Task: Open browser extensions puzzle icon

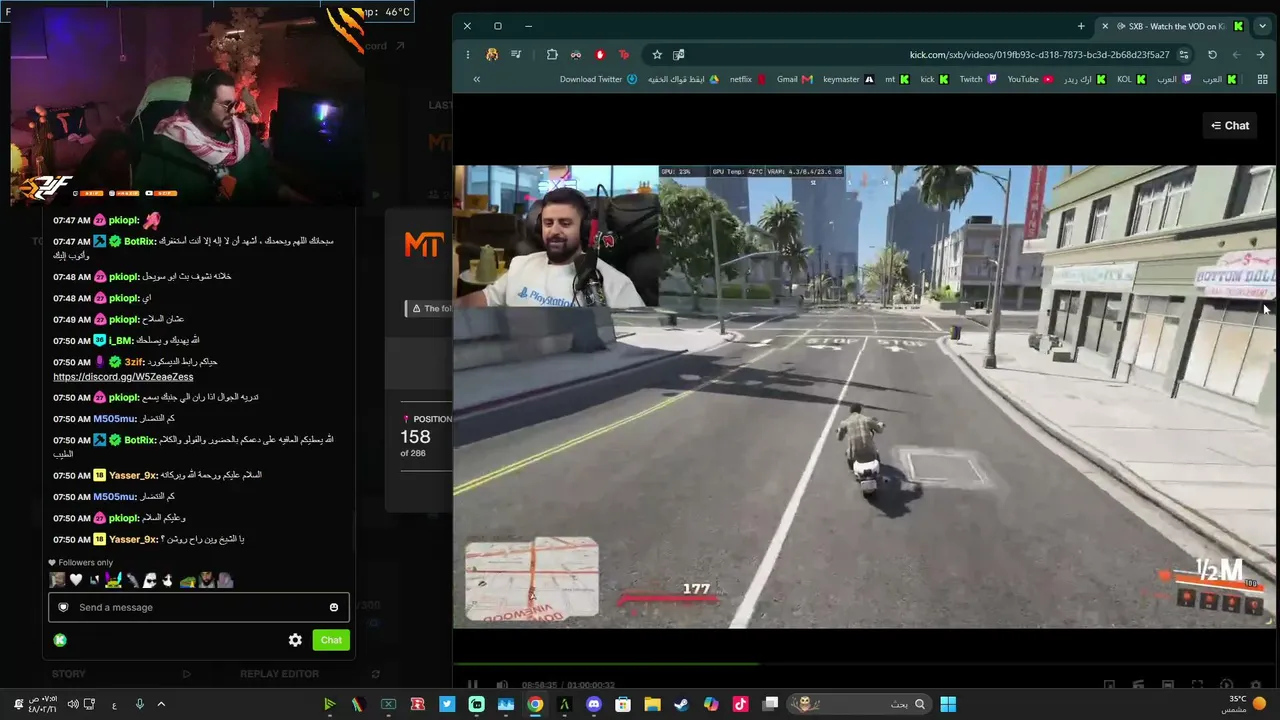Action: 552,55
